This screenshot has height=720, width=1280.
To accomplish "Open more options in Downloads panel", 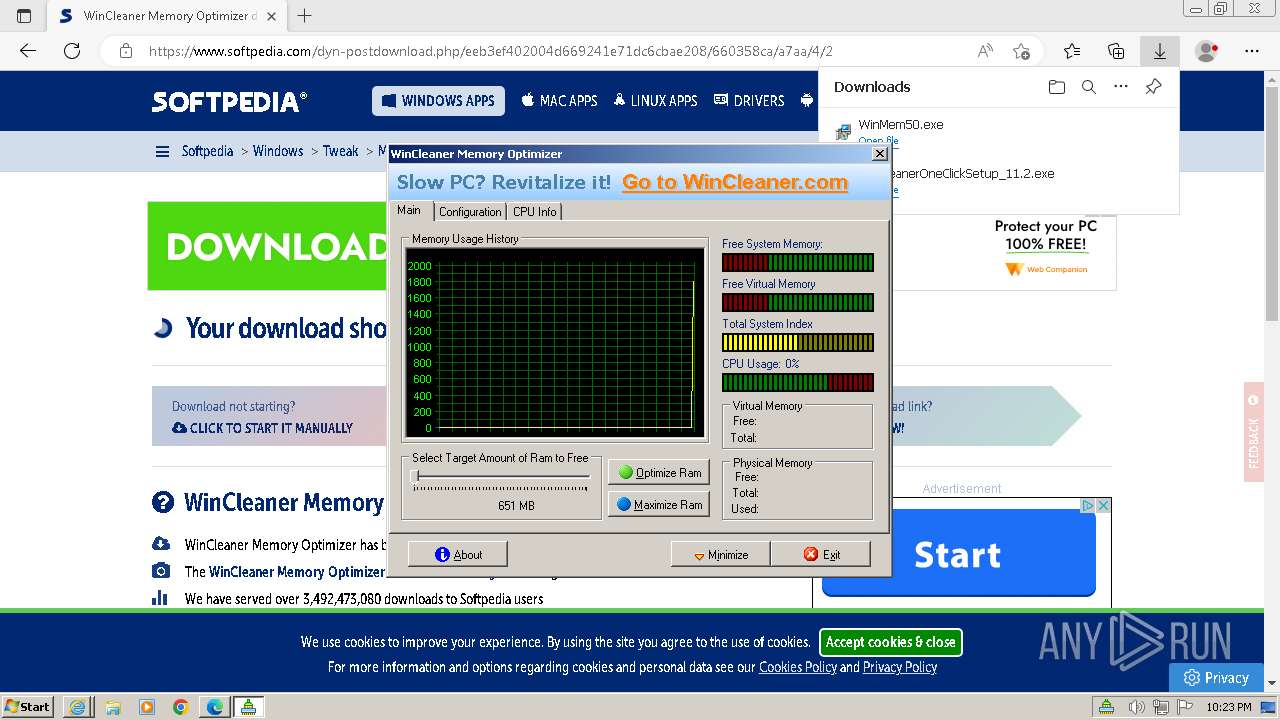I will point(1121,87).
